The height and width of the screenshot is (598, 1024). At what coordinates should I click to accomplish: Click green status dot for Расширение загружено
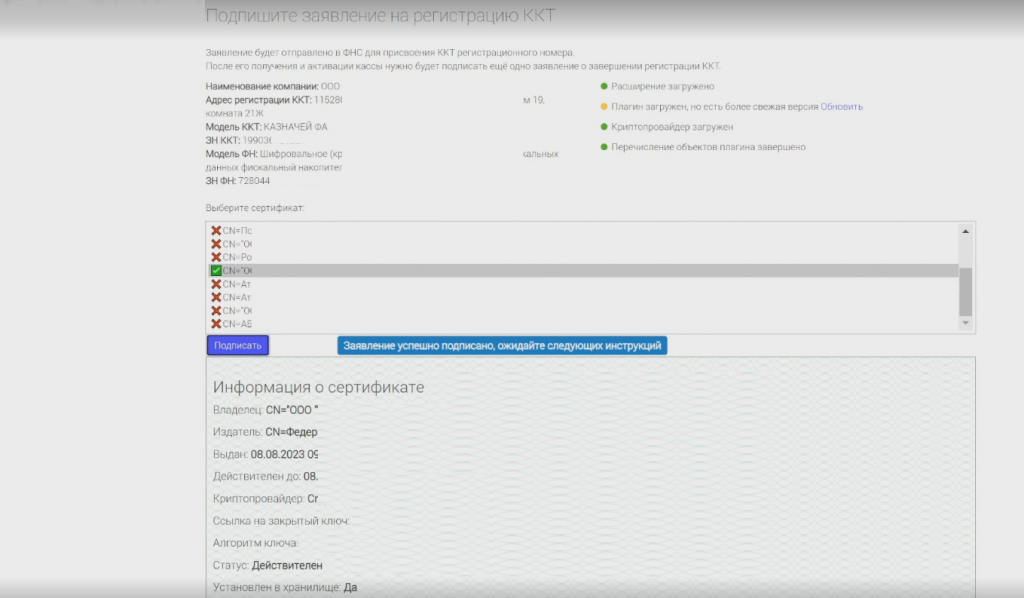tap(604, 86)
